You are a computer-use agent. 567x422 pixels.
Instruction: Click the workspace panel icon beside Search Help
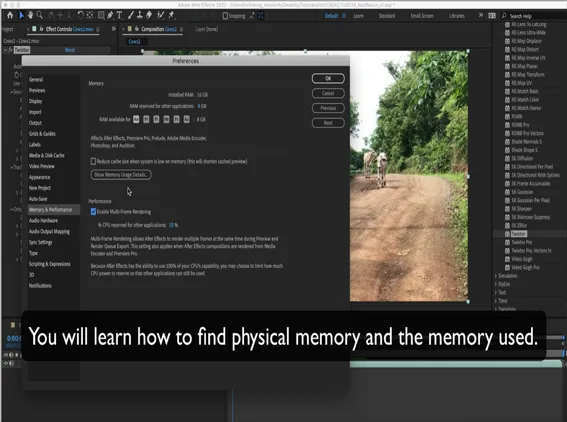coord(492,16)
